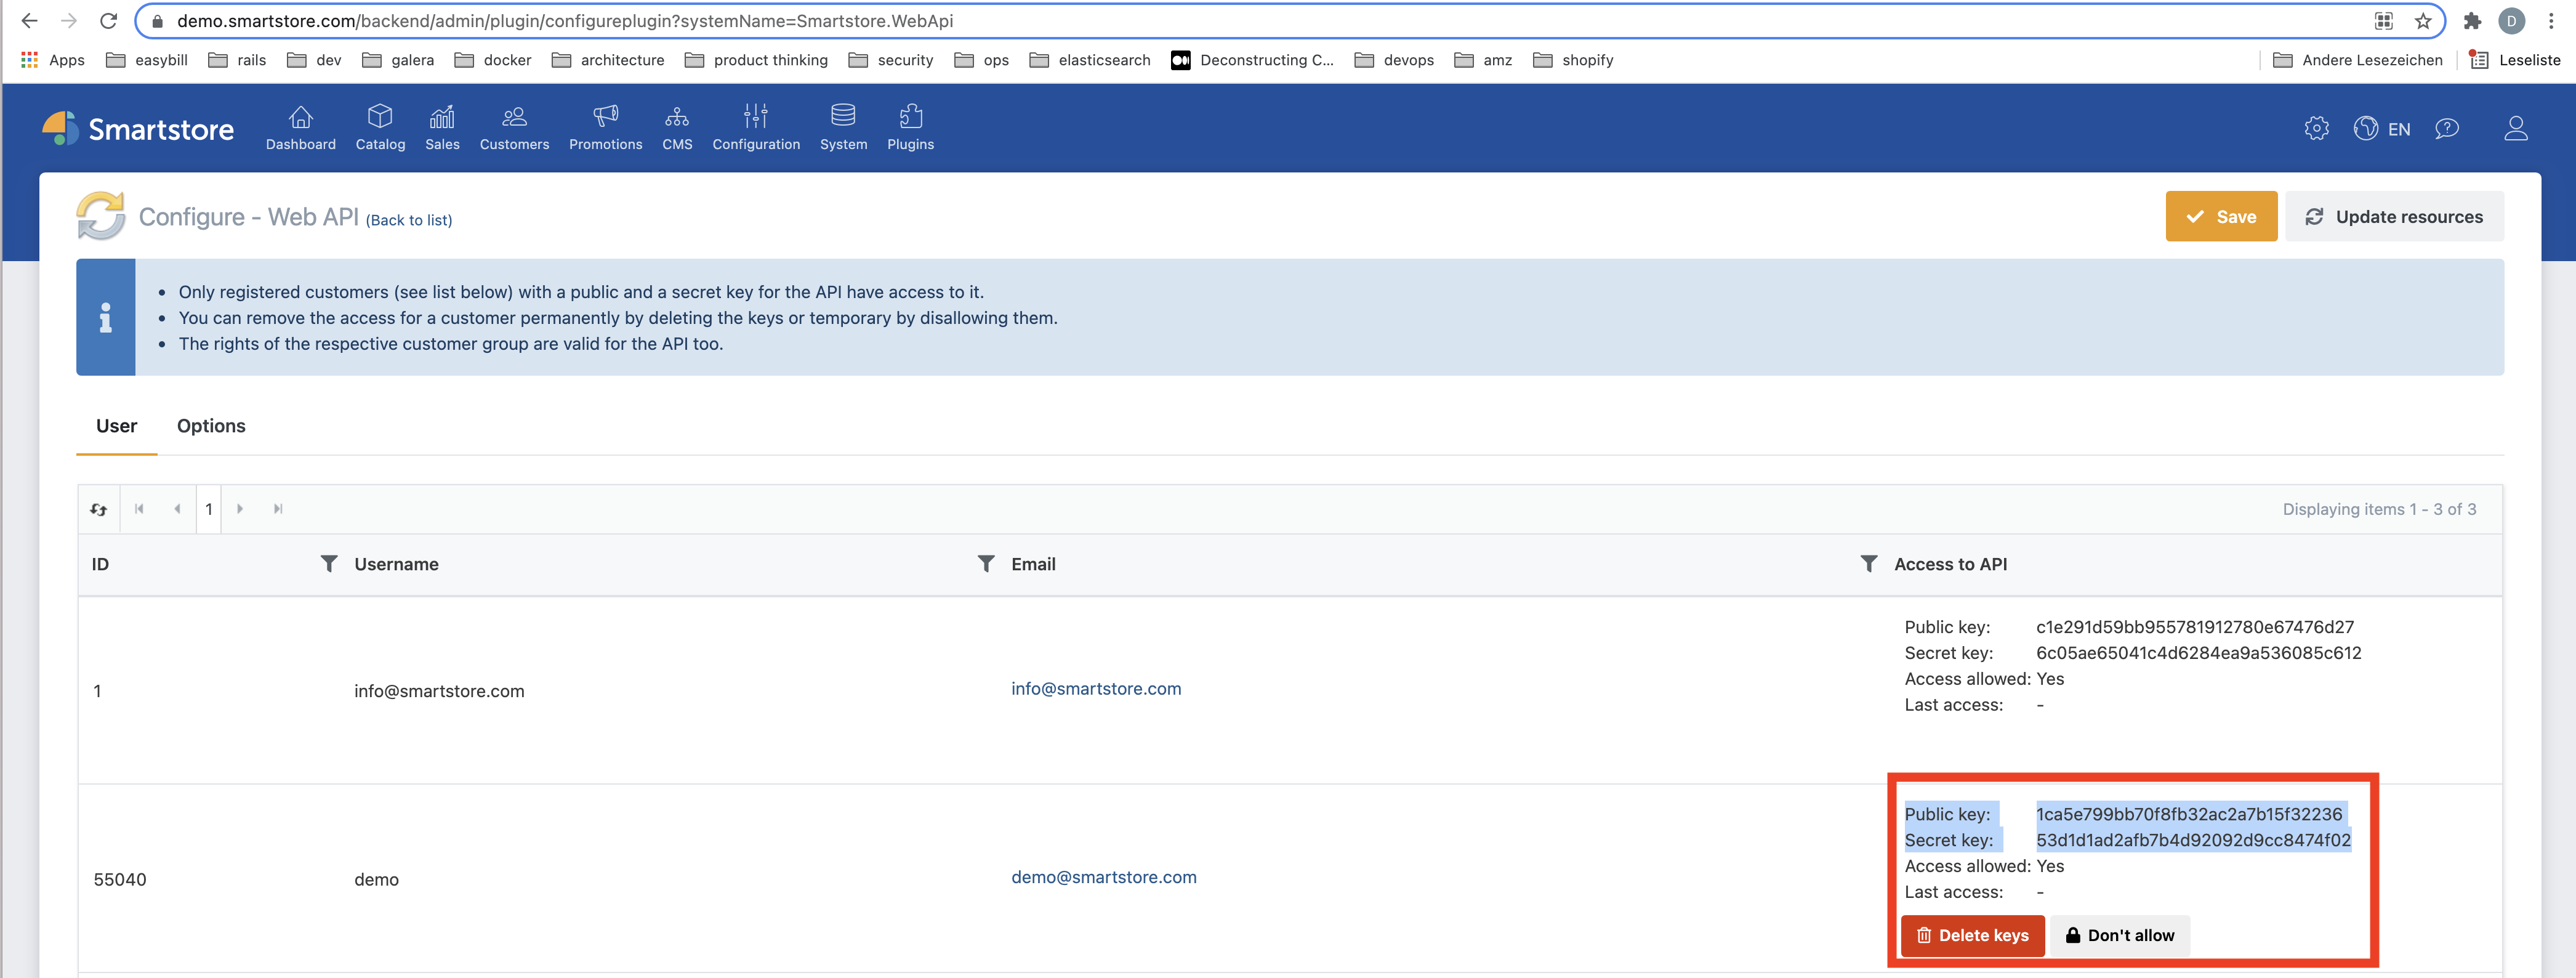
Task: Open the Customers menu
Action: 514,128
